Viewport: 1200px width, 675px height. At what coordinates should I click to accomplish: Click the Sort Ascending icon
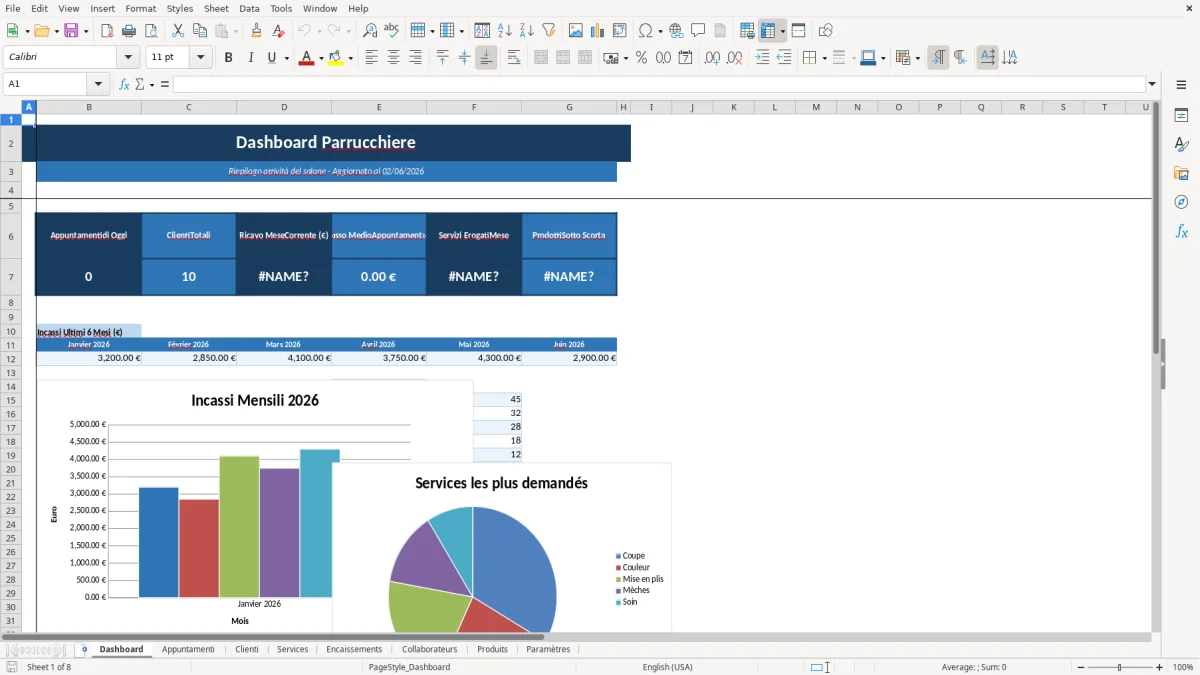[505, 31]
